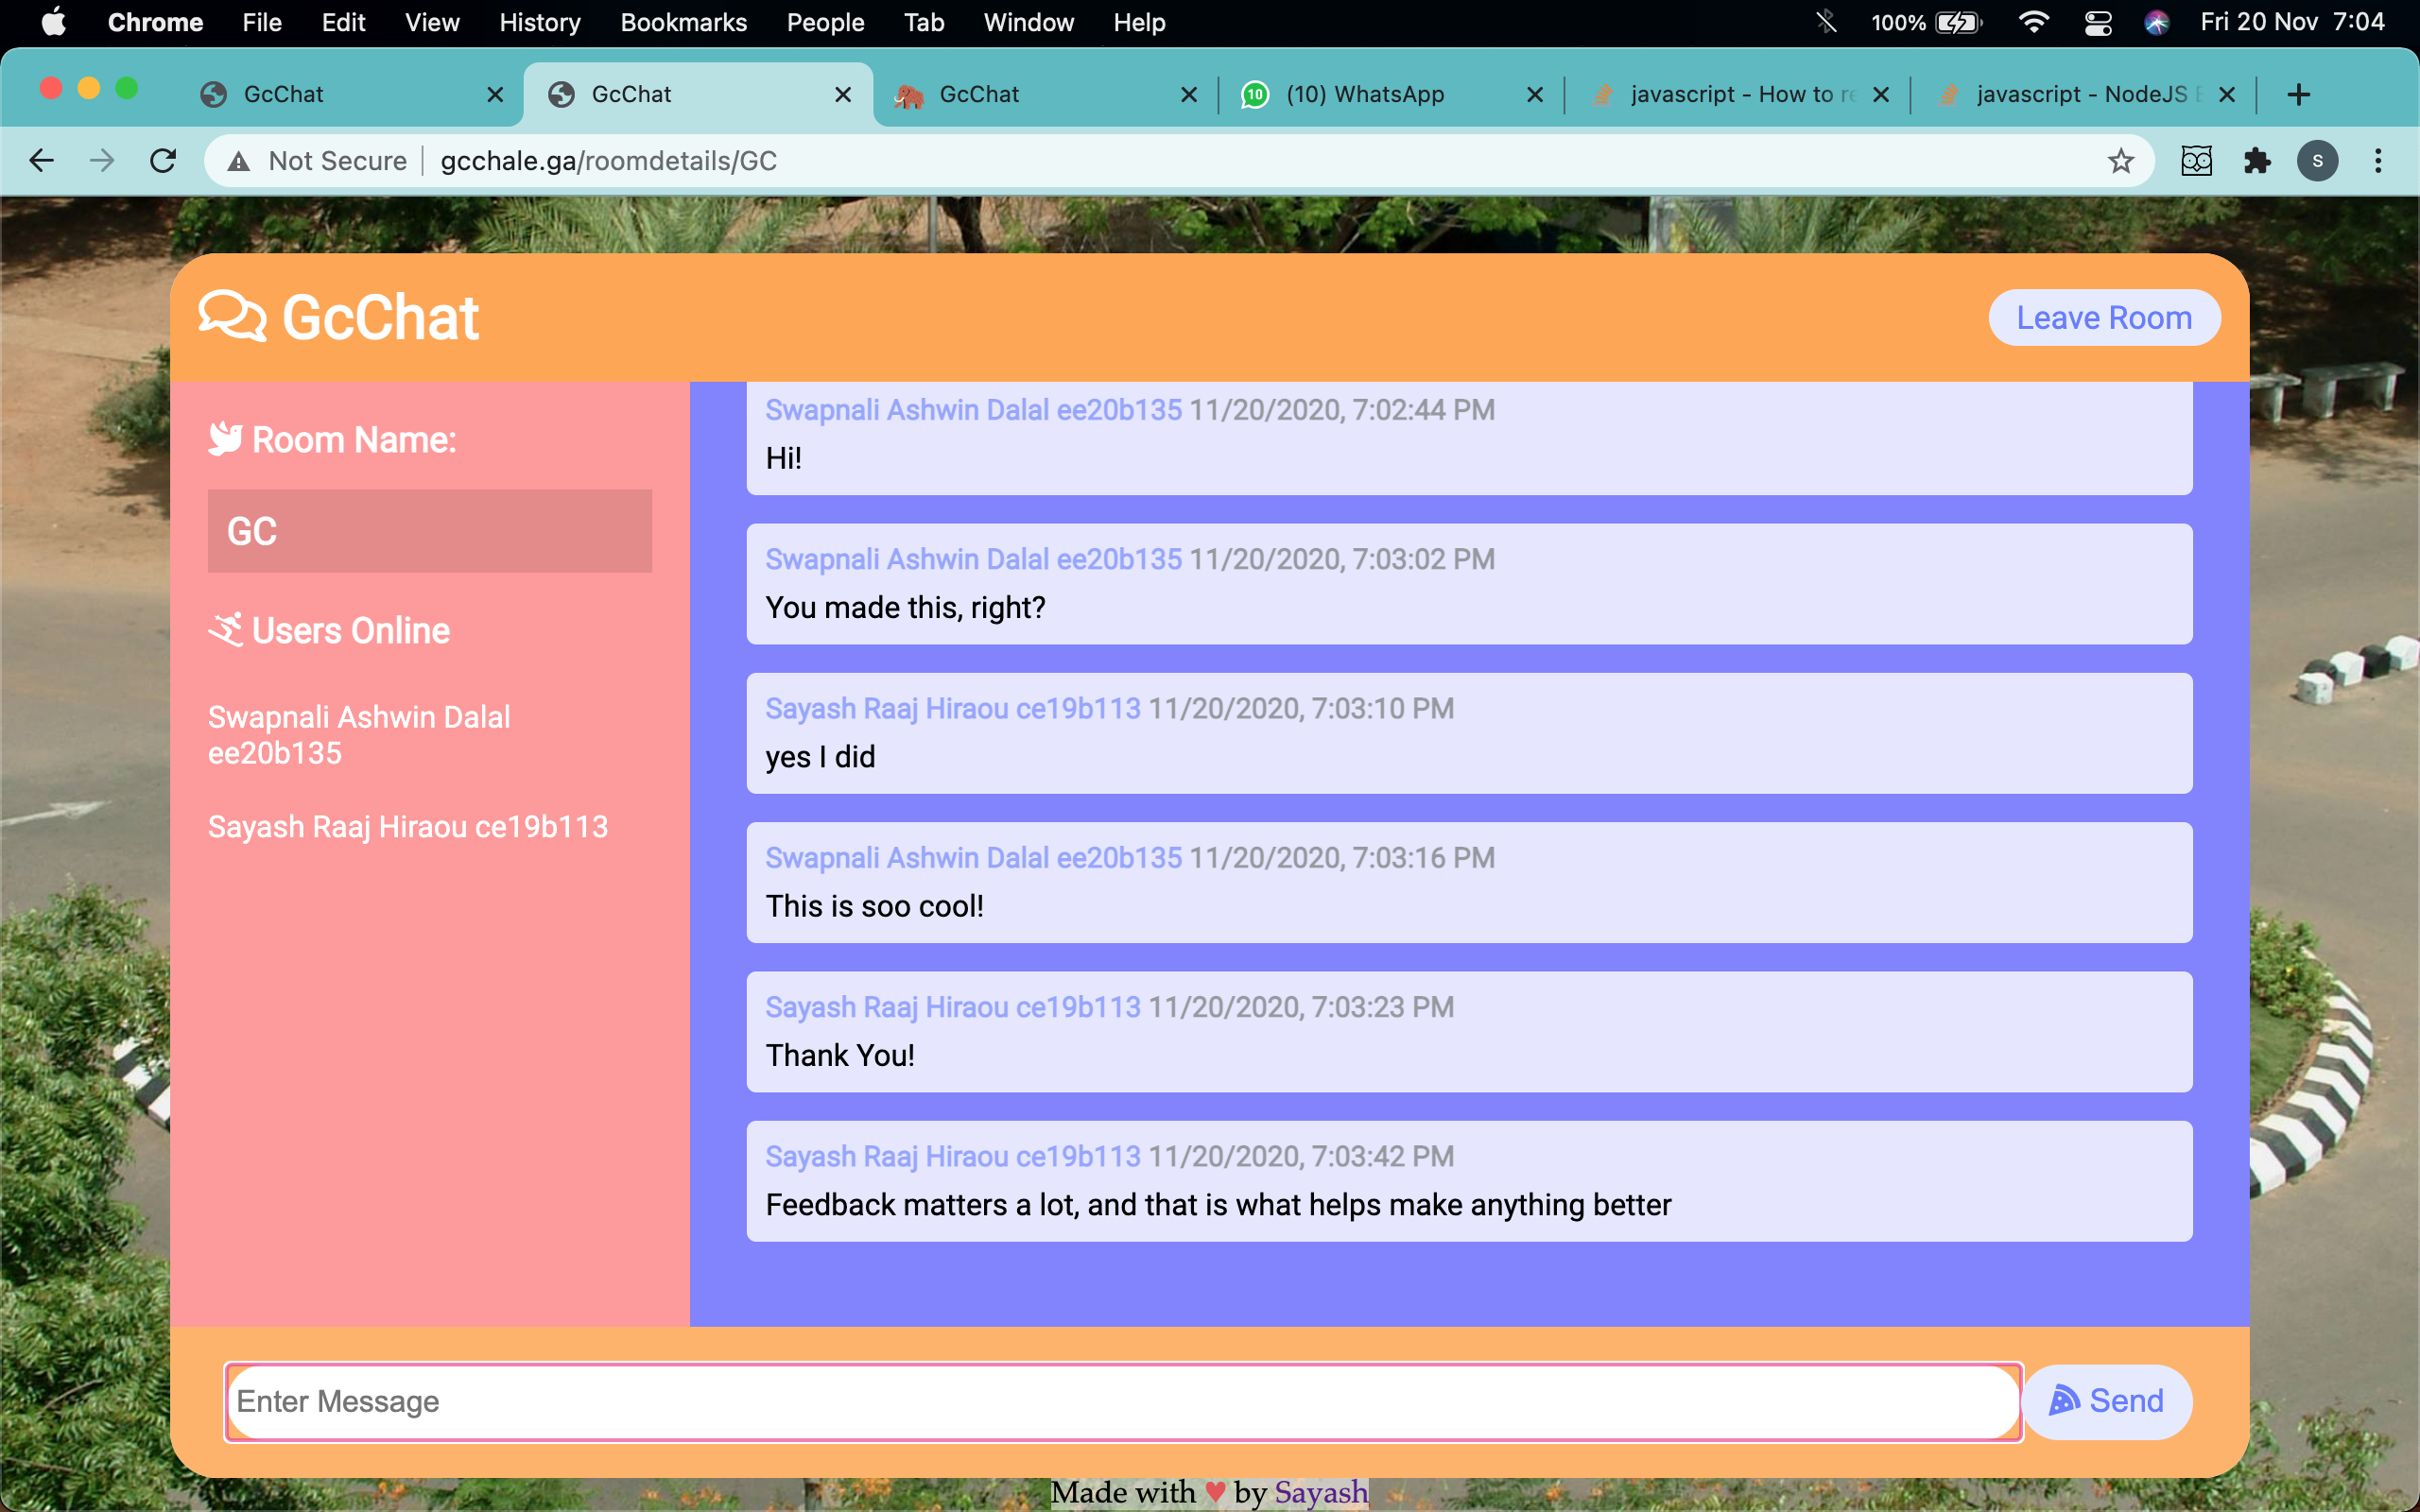Click the skiing icon beside Users Online

pyautogui.click(x=226, y=630)
